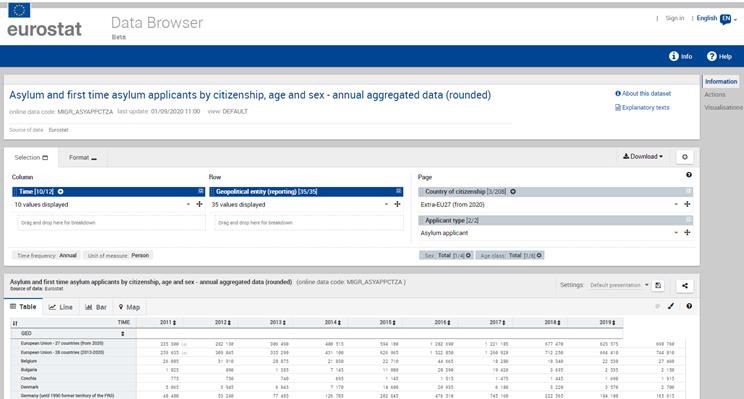
Task: Click the EN language badge
Action: (x=725, y=19)
